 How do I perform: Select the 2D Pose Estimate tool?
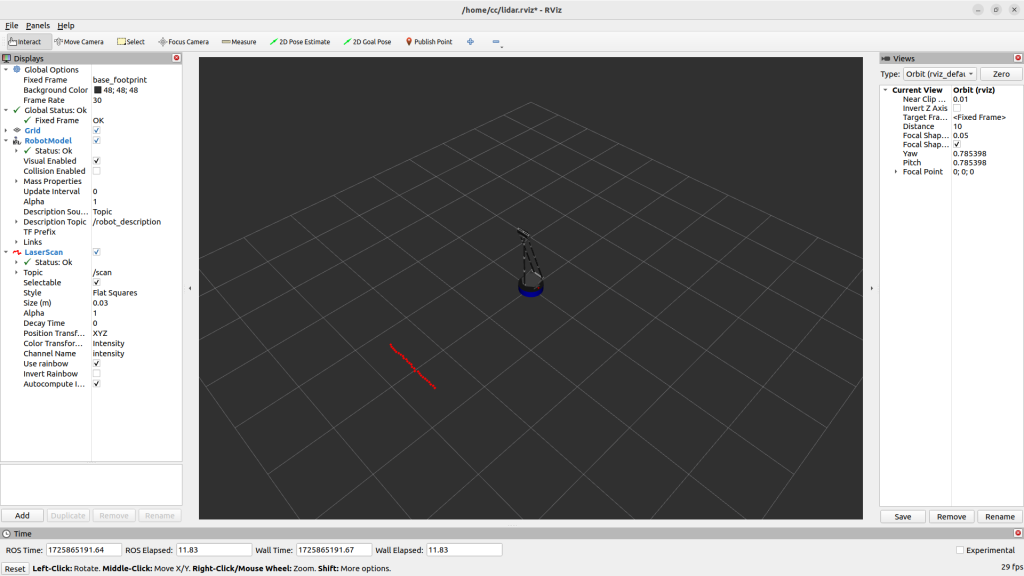point(300,42)
